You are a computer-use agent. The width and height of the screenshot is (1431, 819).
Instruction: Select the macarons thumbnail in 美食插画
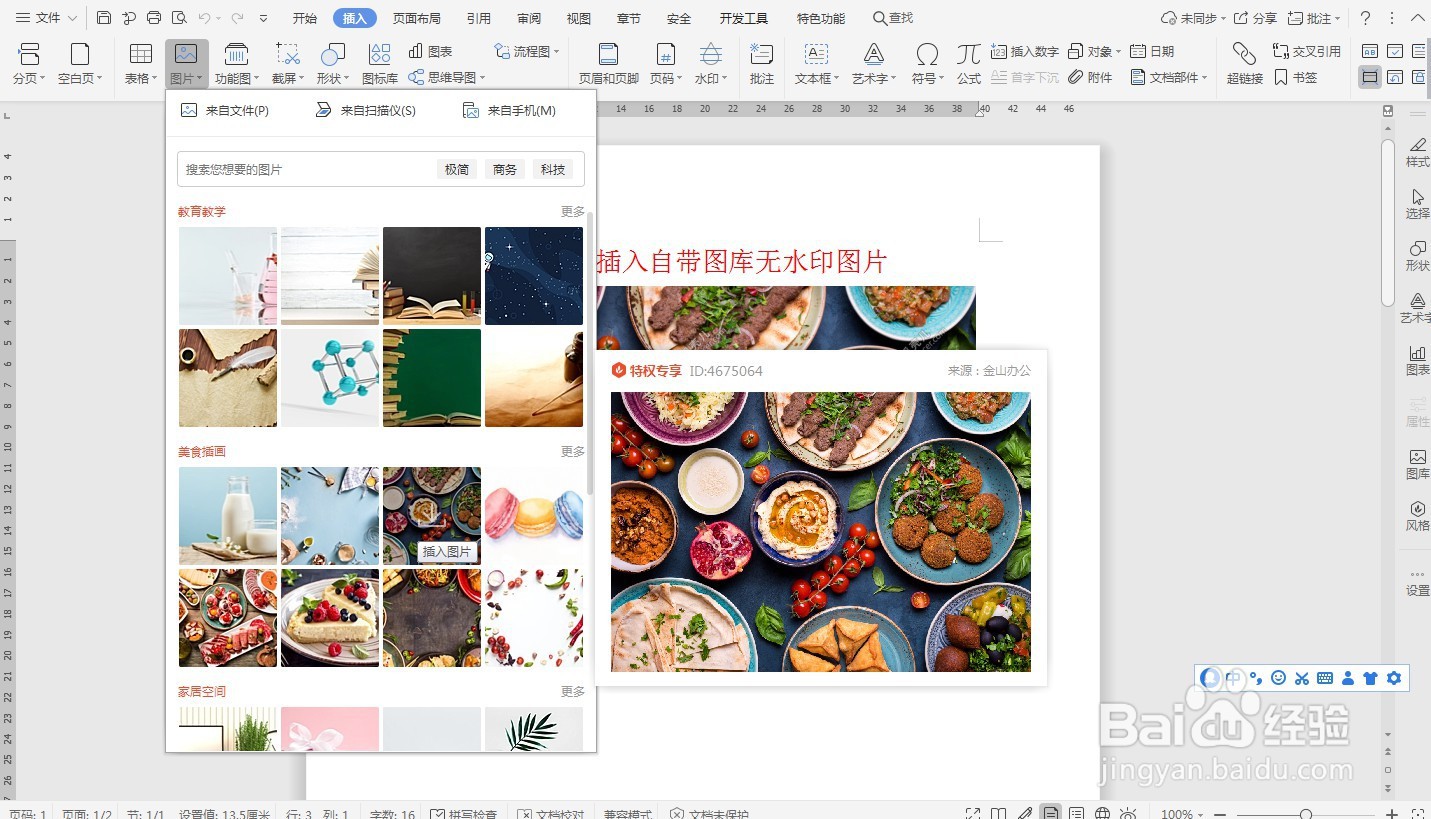(x=534, y=516)
